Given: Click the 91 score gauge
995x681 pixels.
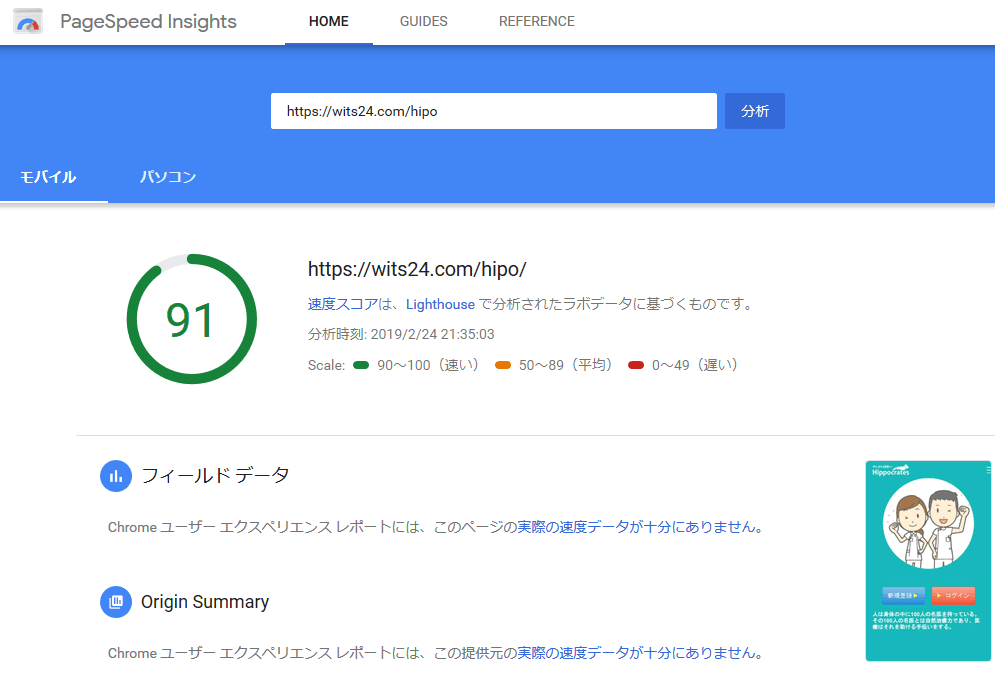Looking at the screenshot, I should tap(192, 319).
